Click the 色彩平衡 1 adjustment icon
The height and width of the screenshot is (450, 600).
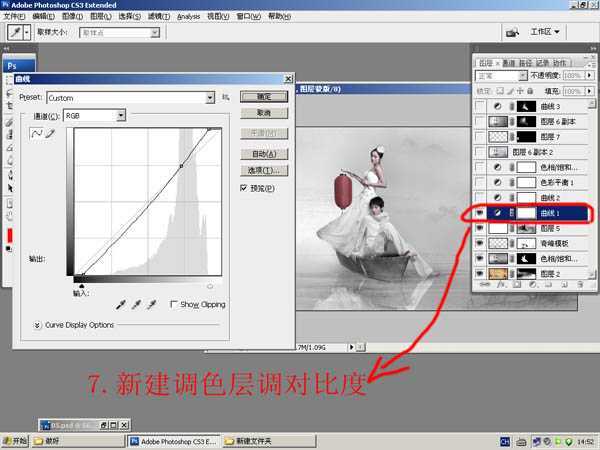click(x=497, y=182)
